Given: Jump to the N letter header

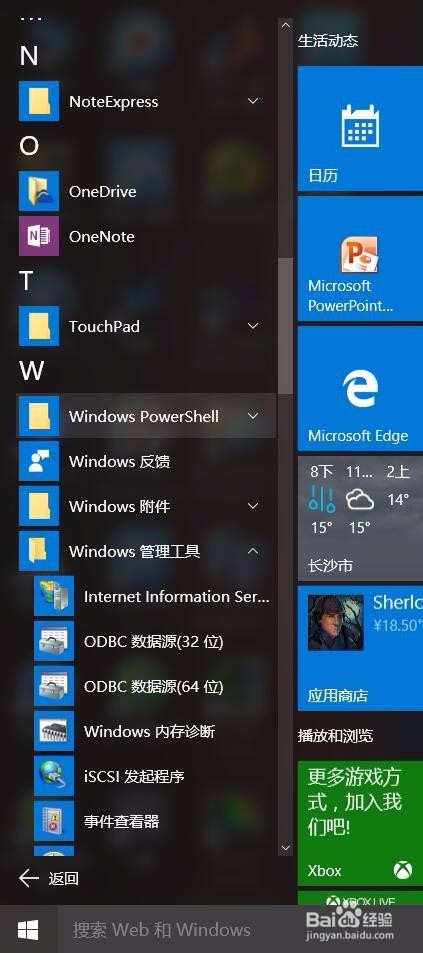Looking at the screenshot, I should pyautogui.click(x=29, y=57).
